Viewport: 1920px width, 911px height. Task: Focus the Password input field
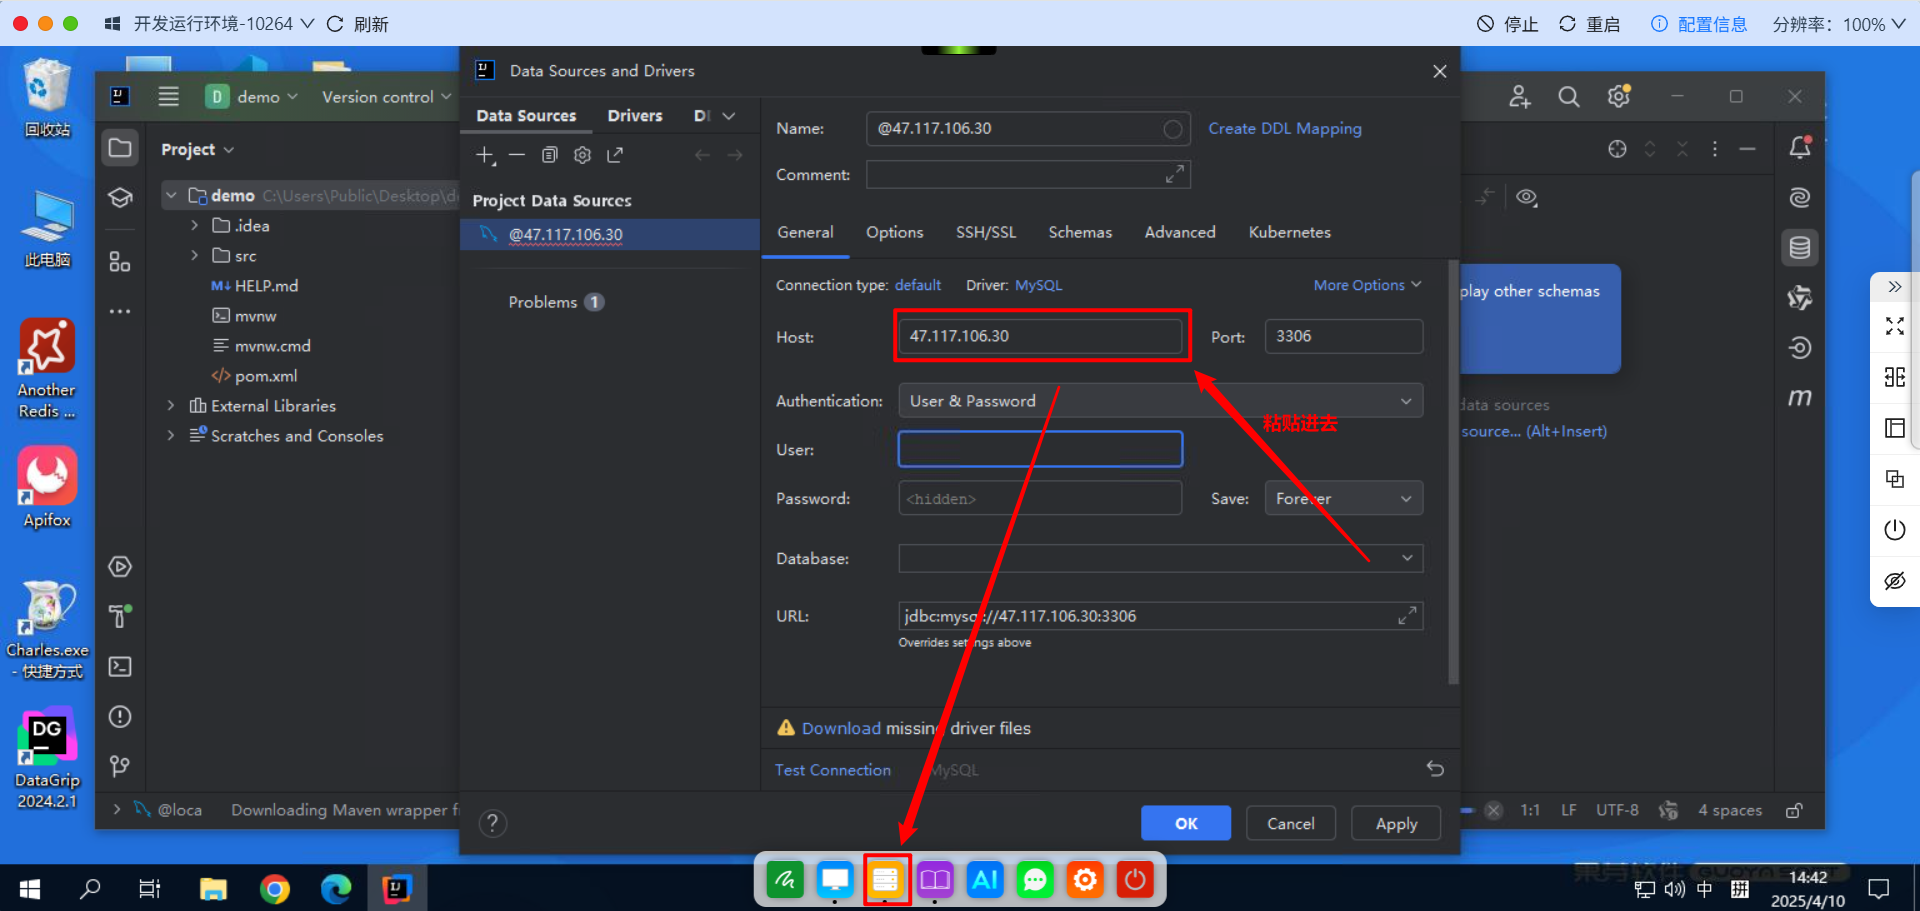[x=1040, y=498]
